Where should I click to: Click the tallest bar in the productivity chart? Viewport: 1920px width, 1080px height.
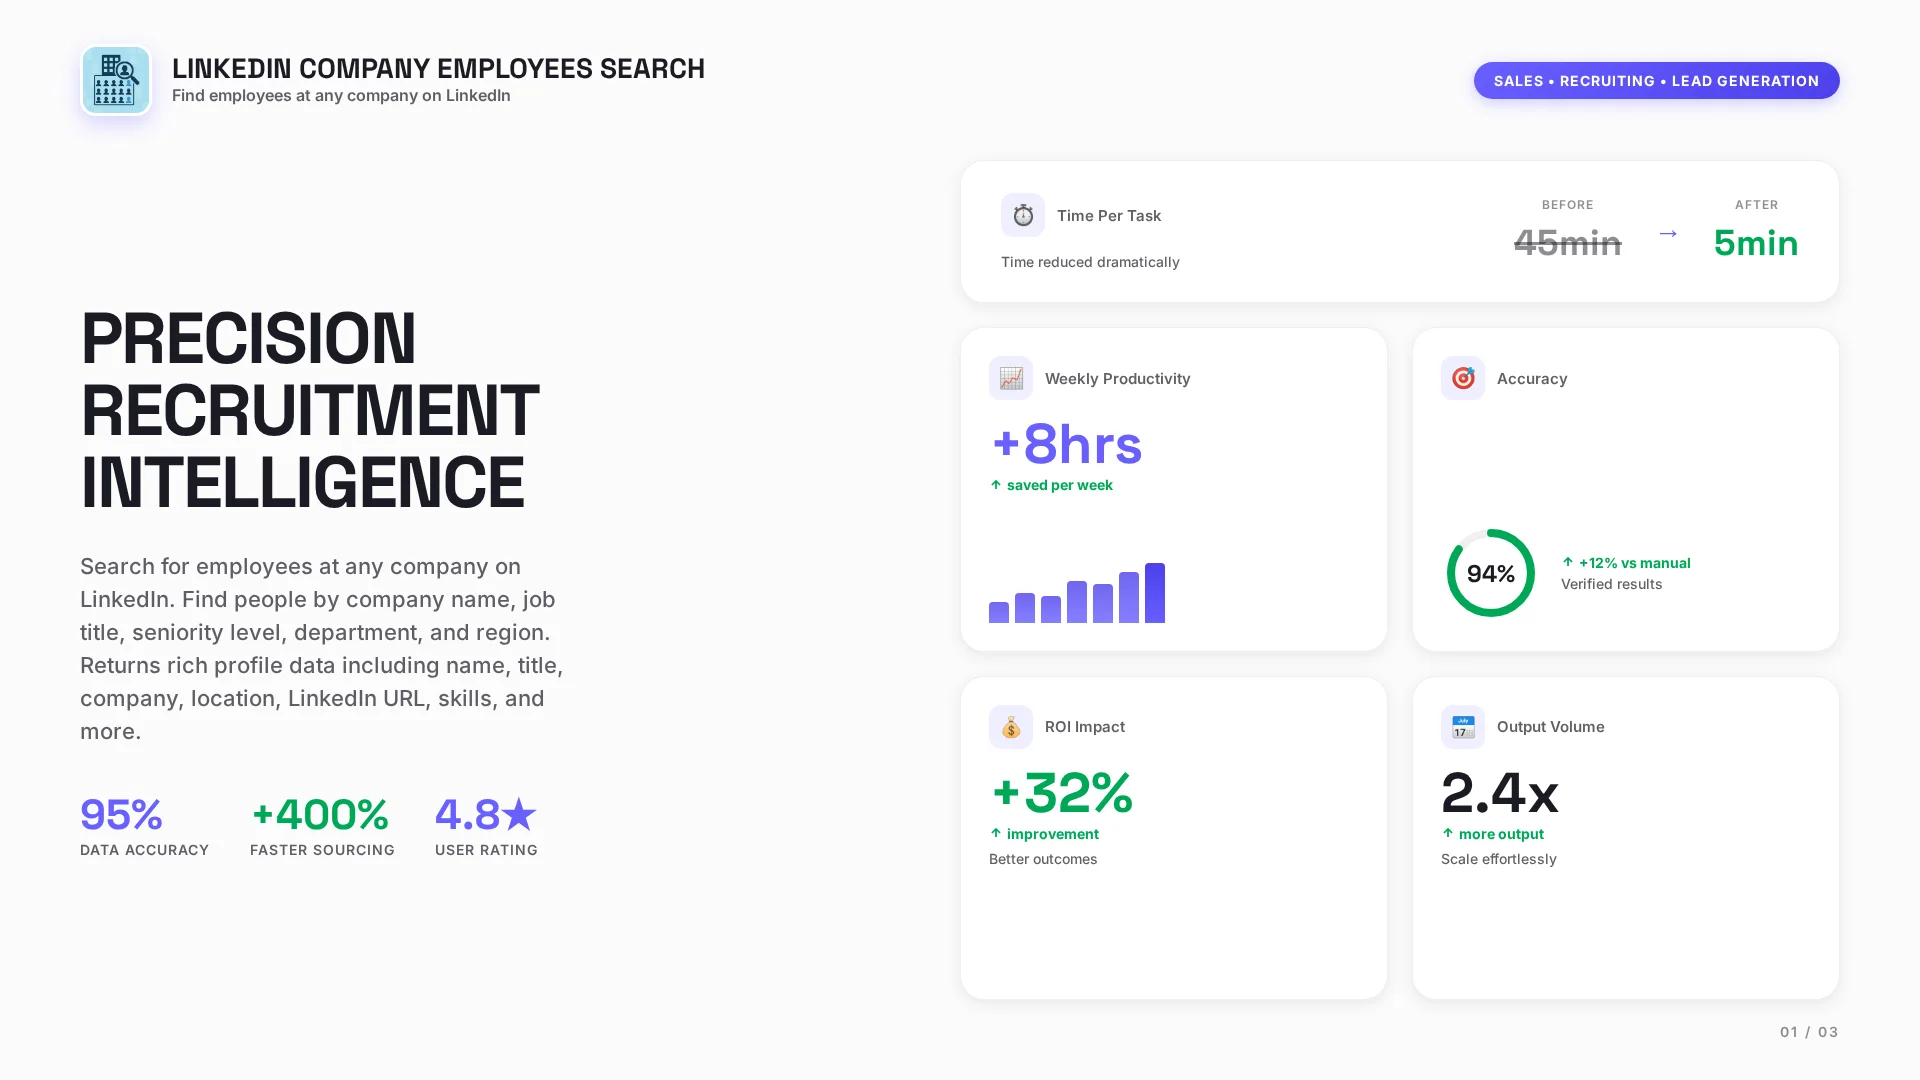[x=1154, y=593]
